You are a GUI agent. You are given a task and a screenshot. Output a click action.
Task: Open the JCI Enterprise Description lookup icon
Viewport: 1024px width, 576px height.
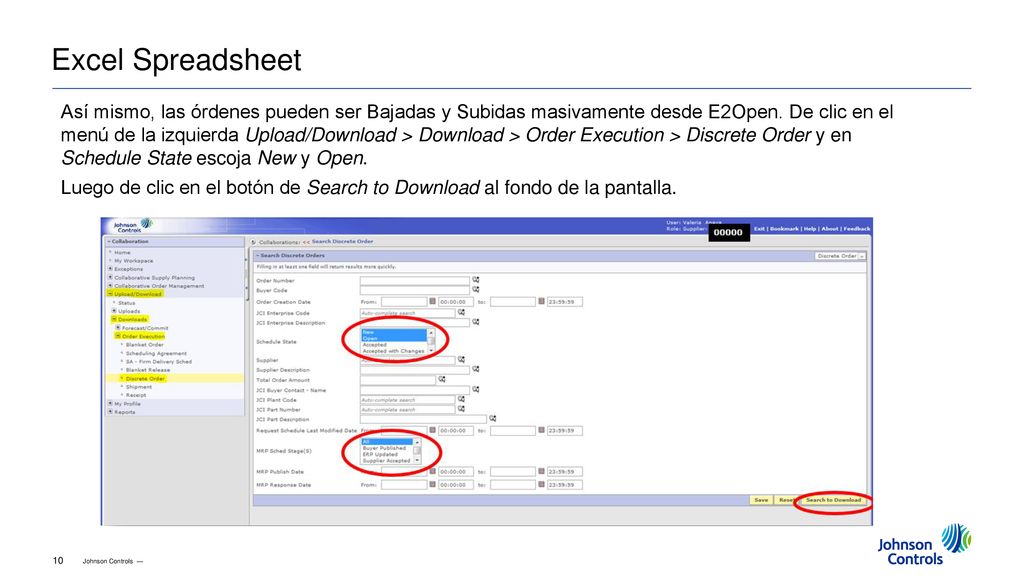tap(475, 321)
